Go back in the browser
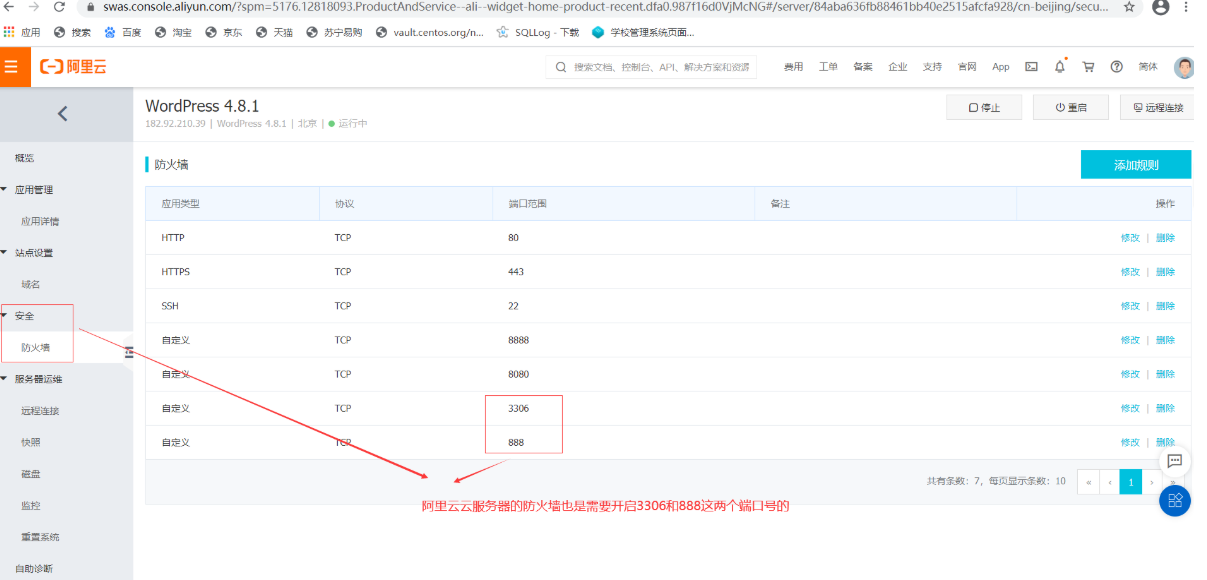Viewport: 1207px width, 580px height. 8,7
